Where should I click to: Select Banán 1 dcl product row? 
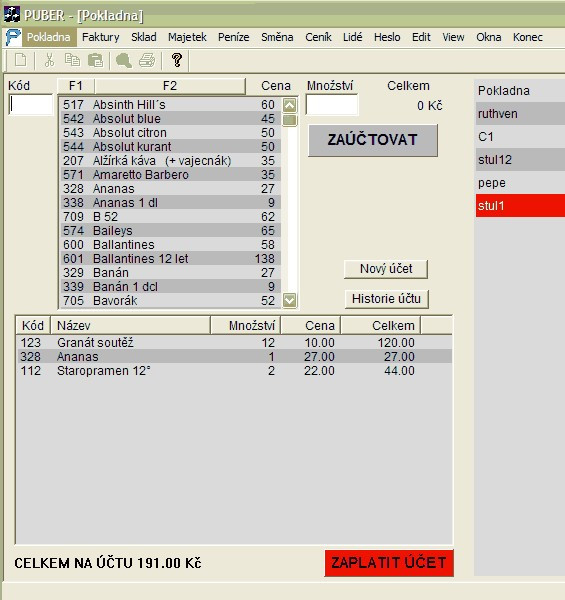170,287
